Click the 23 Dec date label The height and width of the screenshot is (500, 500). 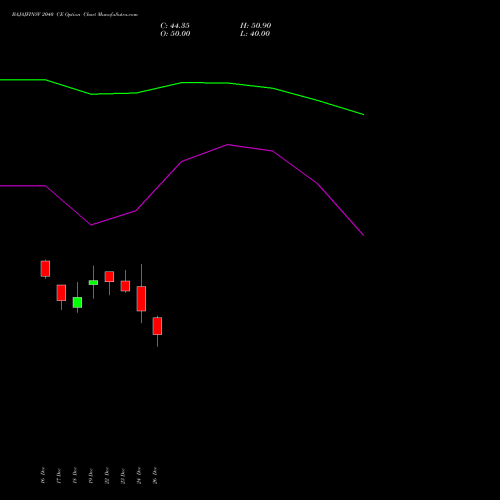(123, 475)
